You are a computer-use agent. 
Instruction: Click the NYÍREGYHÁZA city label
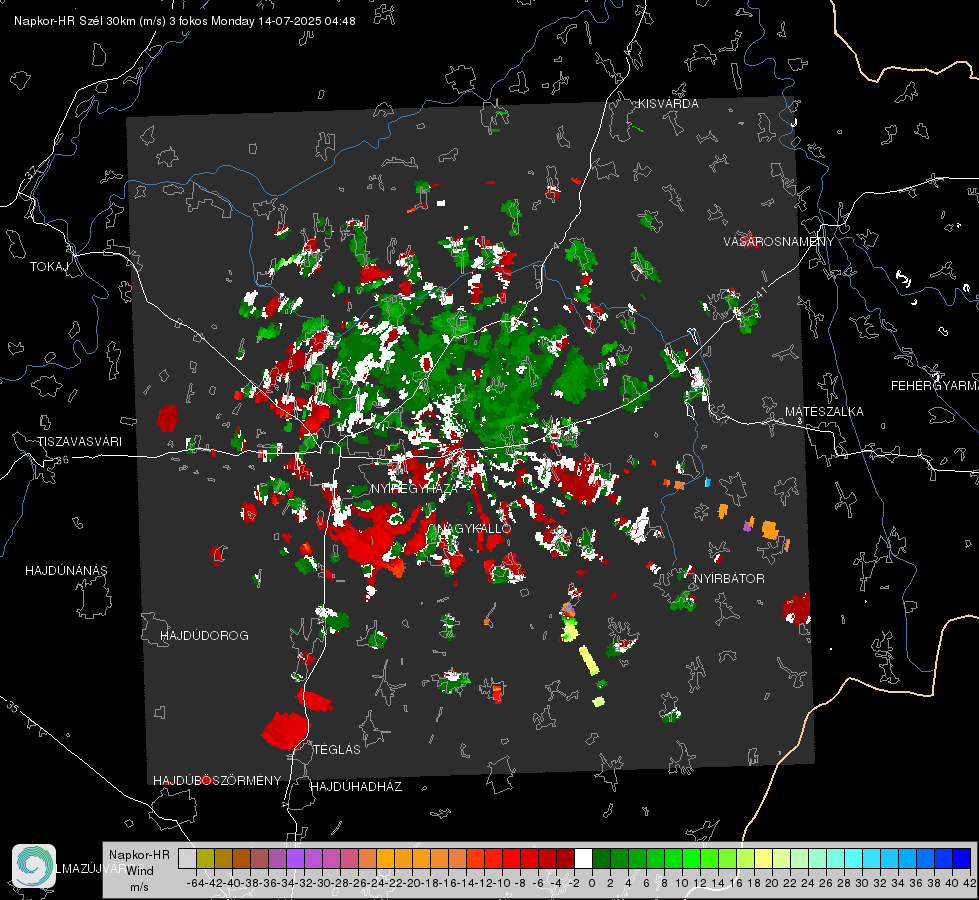pyautogui.click(x=414, y=488)
